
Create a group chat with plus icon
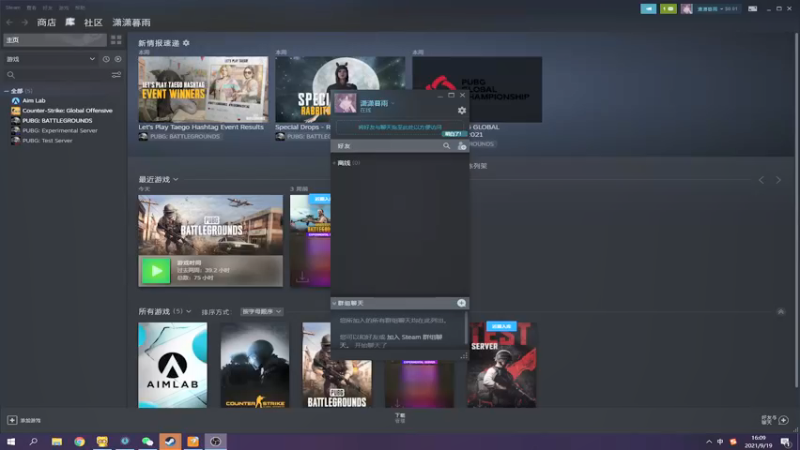click(x=461, y=303)
